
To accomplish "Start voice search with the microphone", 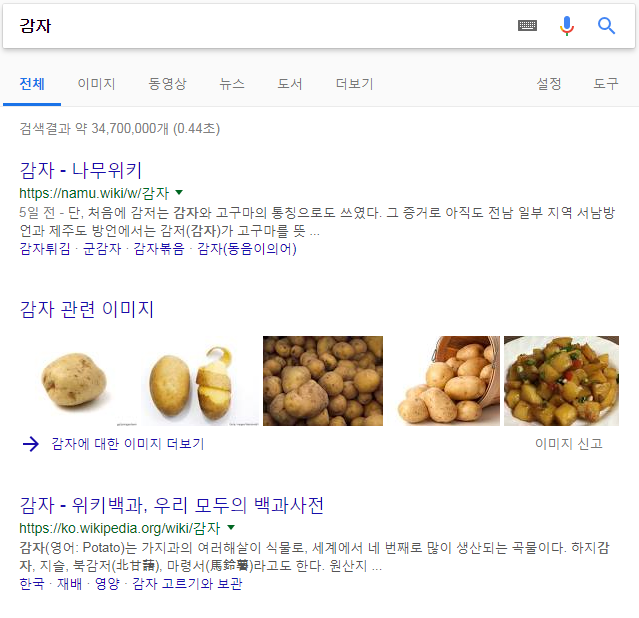I will pyautogui.click(x=566, y=26).
